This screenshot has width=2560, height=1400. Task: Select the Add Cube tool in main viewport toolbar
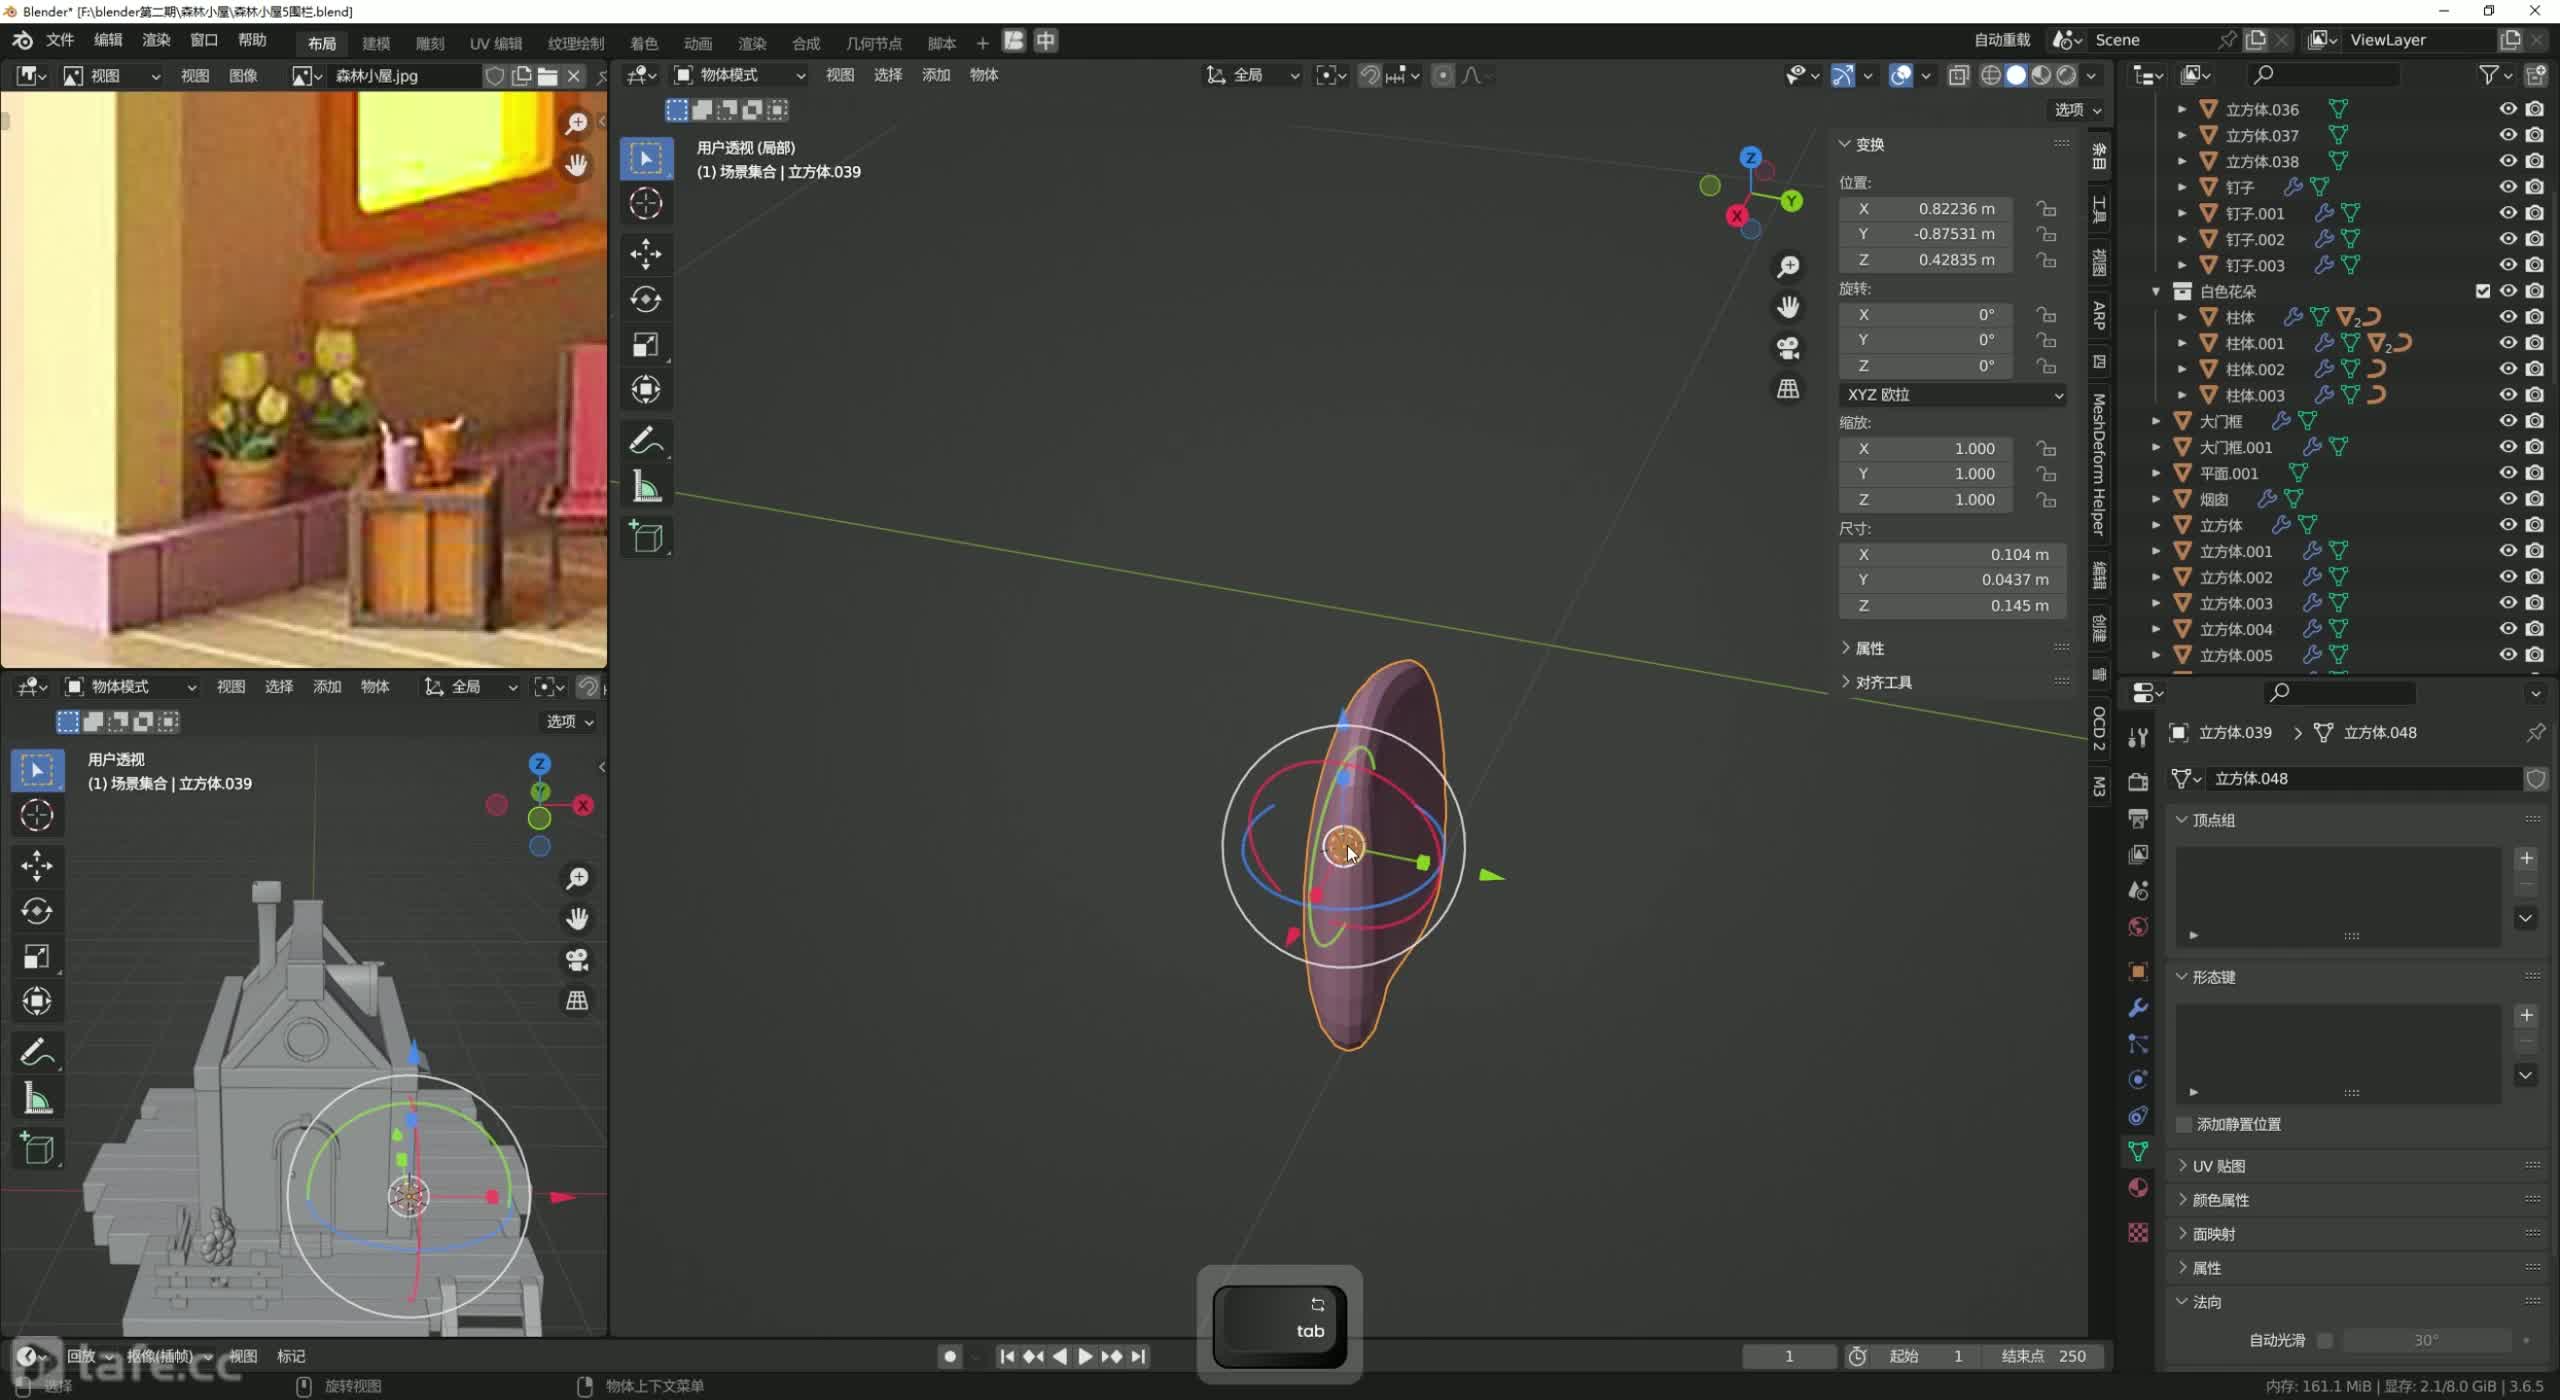click(x=646, y=537)
